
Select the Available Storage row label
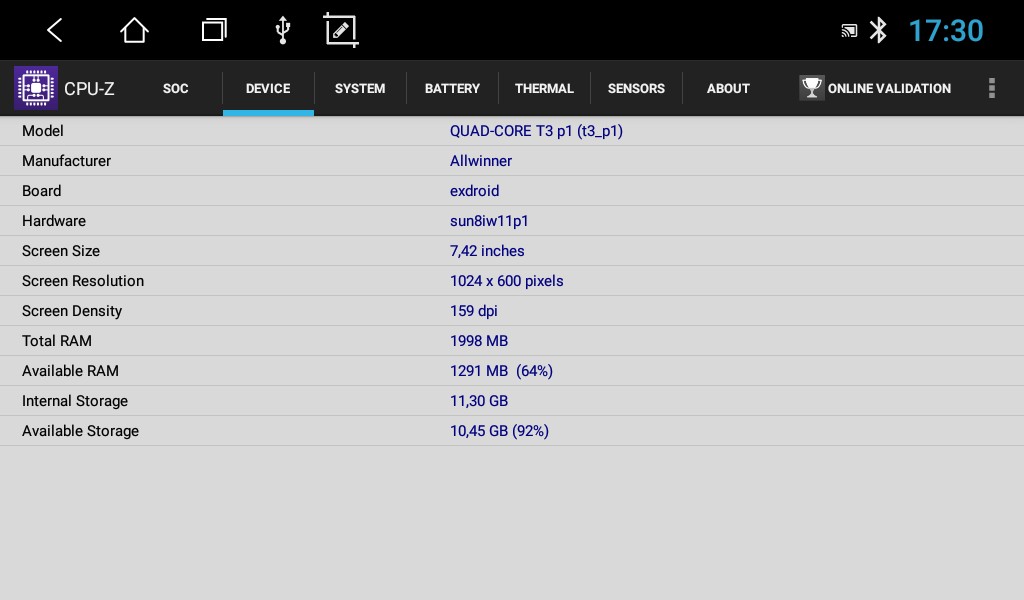click(80, 432)
